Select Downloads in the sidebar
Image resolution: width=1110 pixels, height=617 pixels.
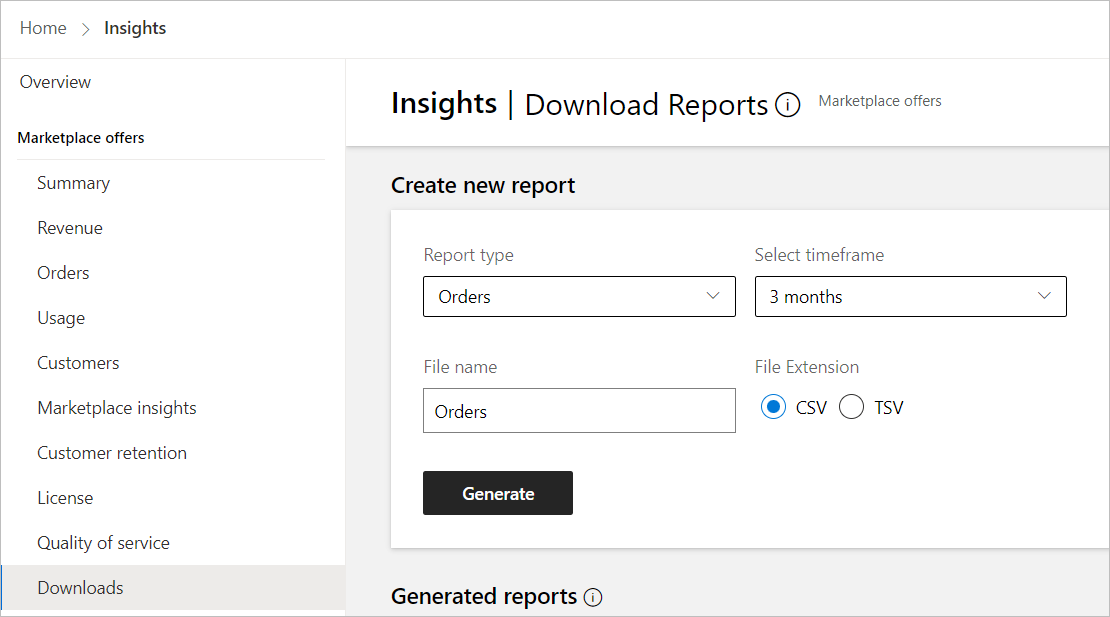(x=81, y=588)
